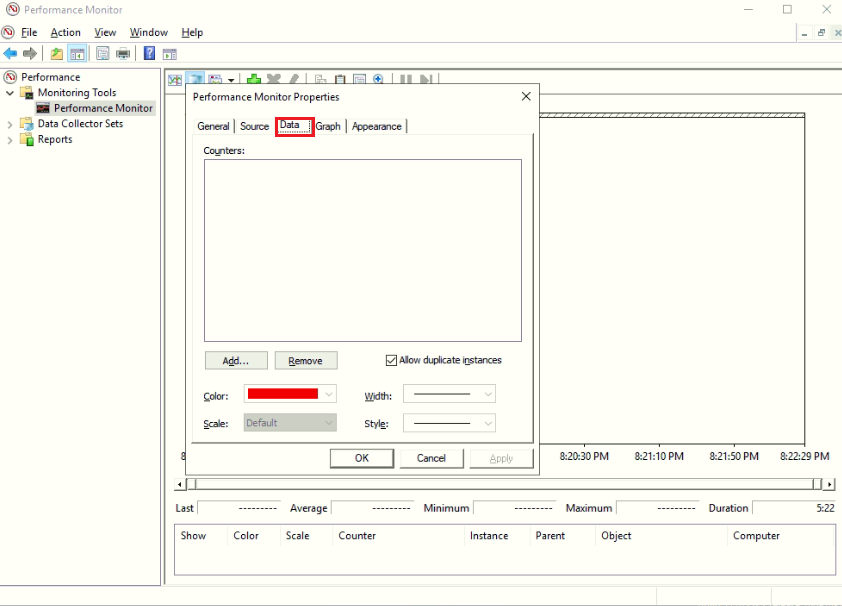This screenshot has height=606, width=842.
Task: Click the Up One Level folder icon
Action: click(56, 54)
